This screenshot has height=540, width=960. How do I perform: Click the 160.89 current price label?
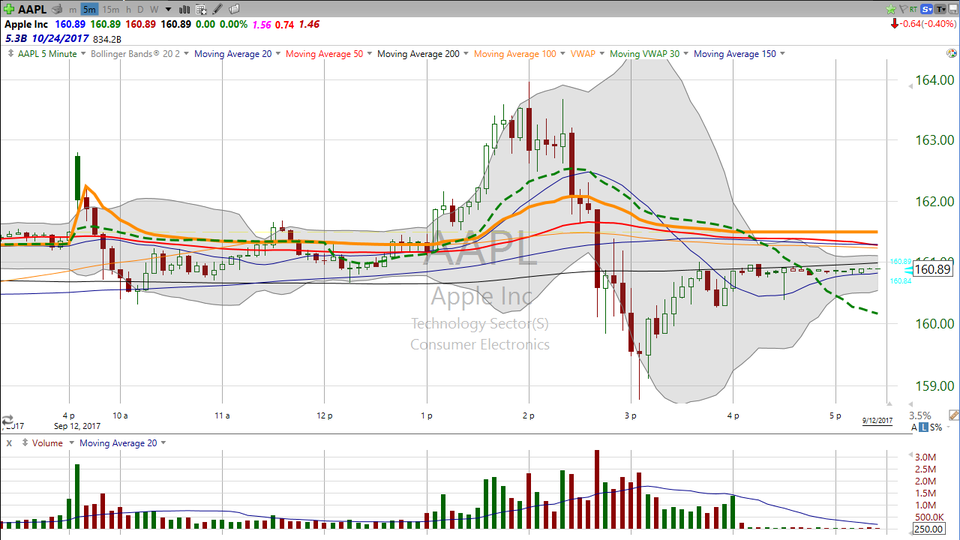click(x=933, y=269)
